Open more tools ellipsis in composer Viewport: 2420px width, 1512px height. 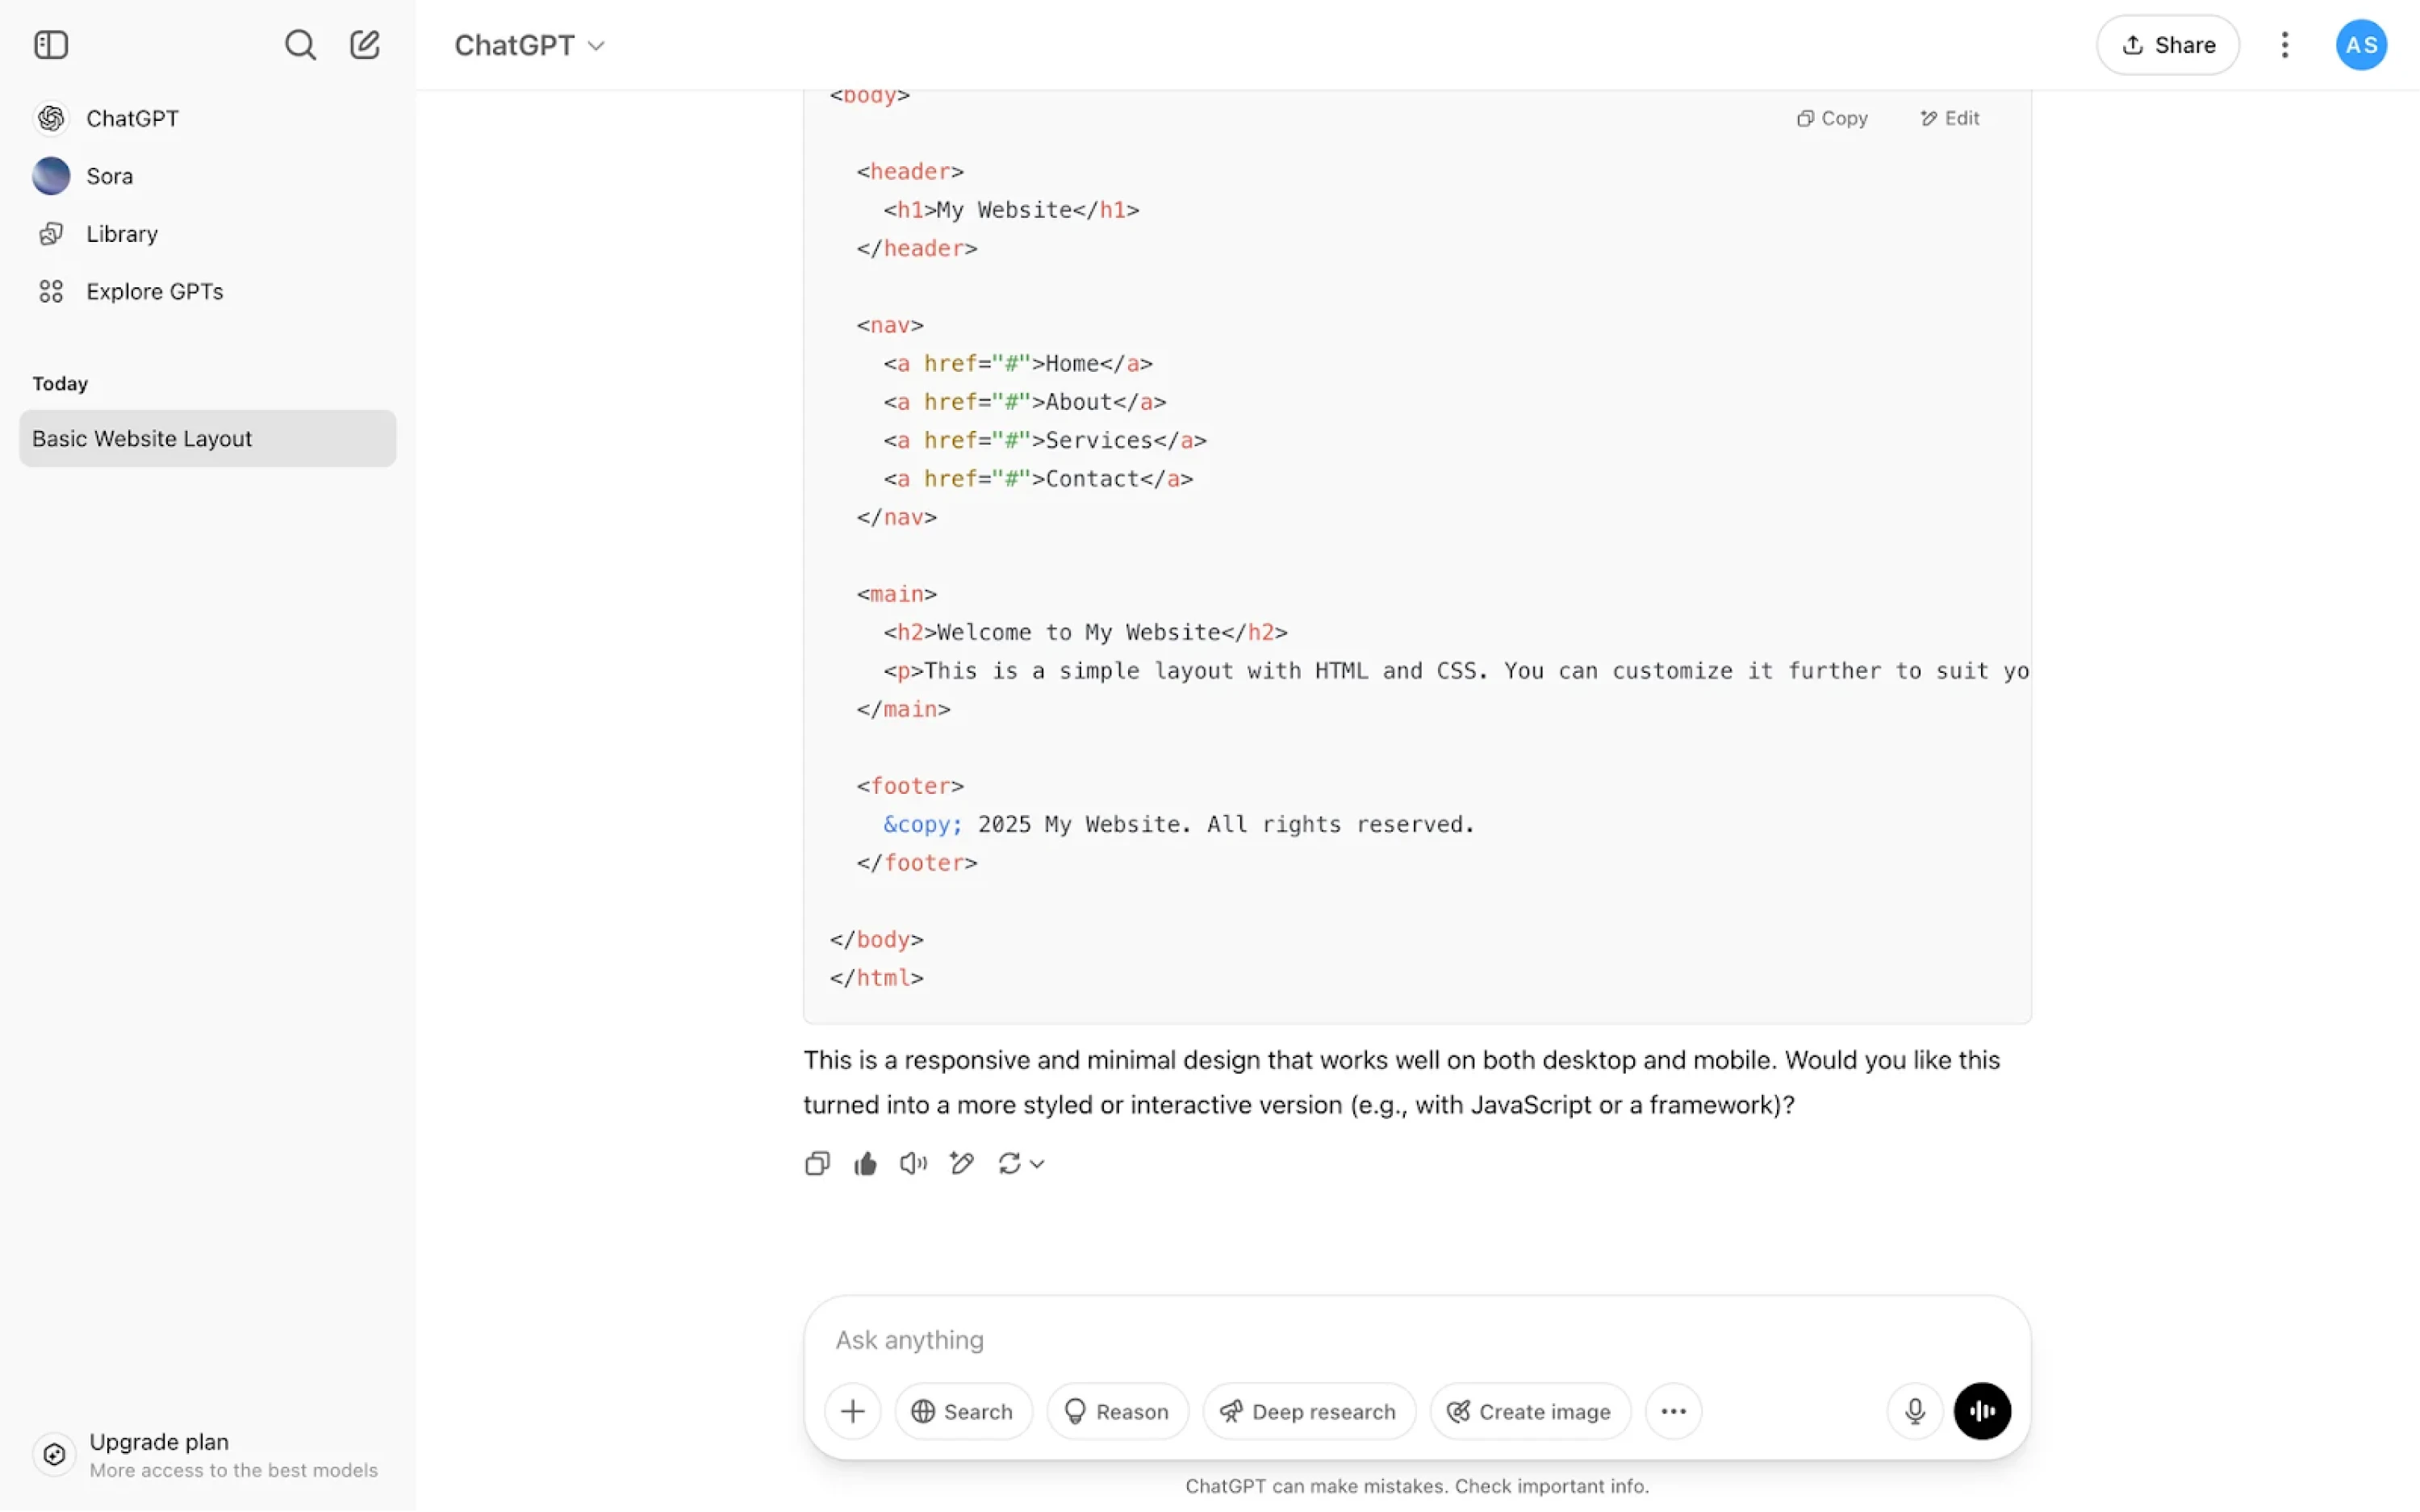pos(1673,1411)
